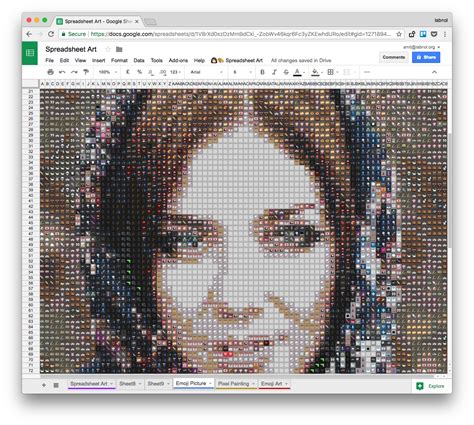Open the font size dropdown

(242, 72)
